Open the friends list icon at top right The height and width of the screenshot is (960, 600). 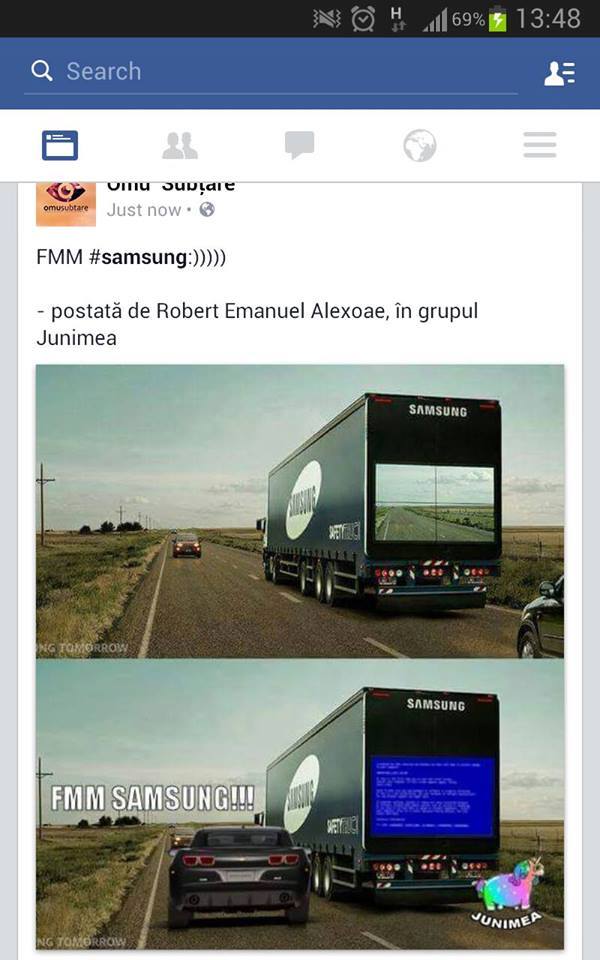click(x=559, y=73)
